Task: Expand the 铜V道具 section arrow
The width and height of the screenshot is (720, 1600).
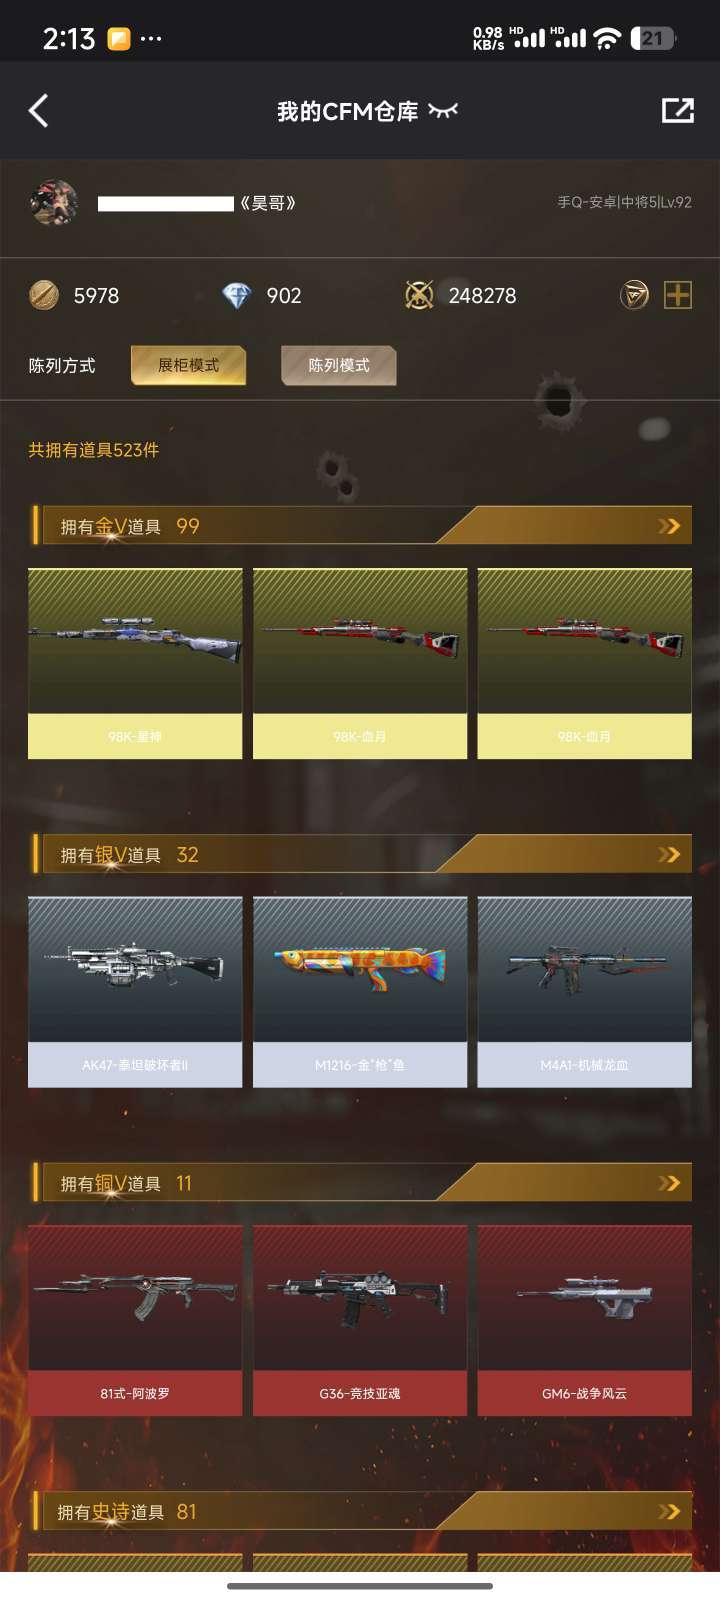Action: 669,1183
